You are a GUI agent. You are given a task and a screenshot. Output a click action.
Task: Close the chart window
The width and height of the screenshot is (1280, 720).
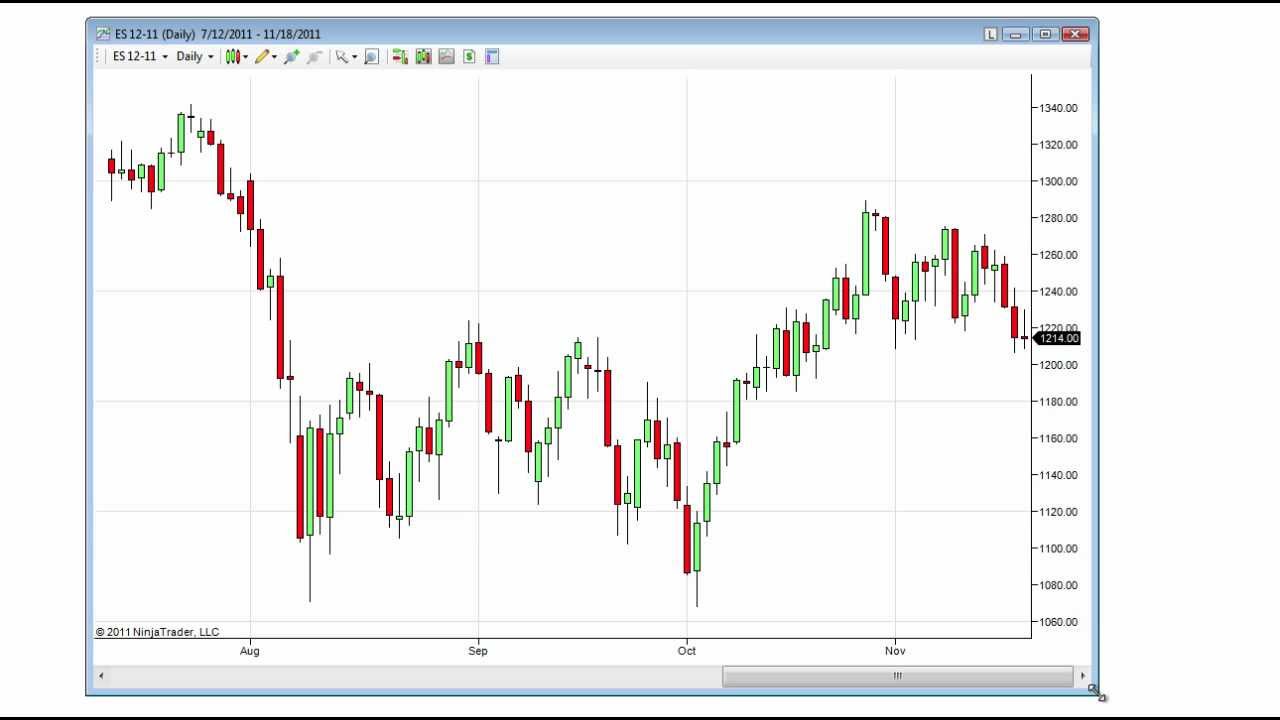point(1075,34)
